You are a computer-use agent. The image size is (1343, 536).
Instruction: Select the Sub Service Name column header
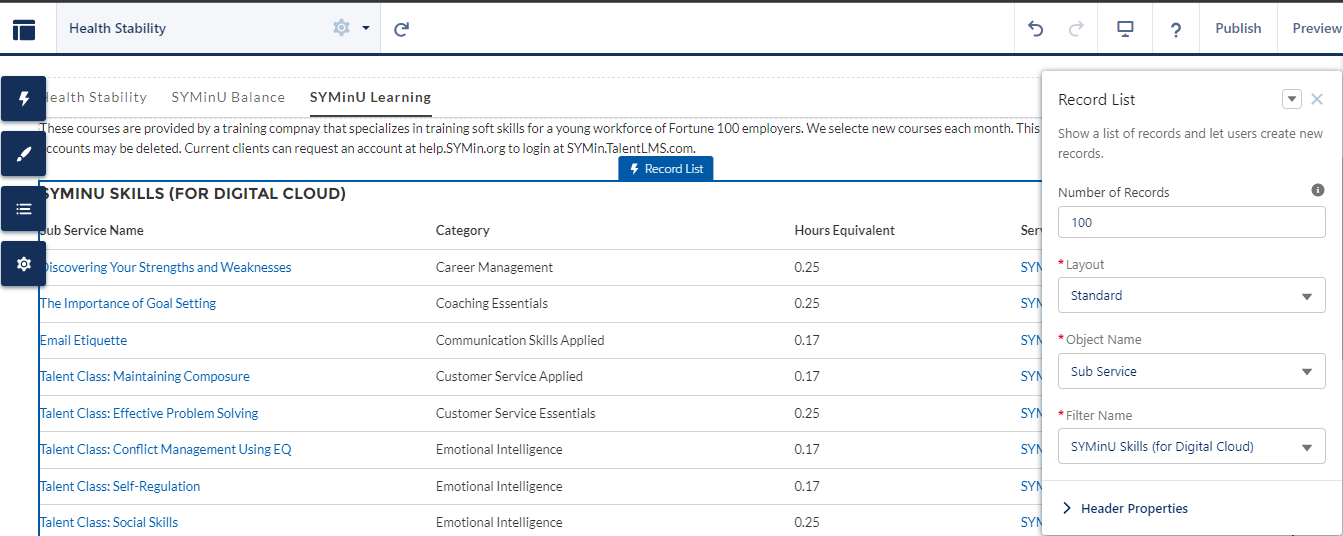point(92,230)
